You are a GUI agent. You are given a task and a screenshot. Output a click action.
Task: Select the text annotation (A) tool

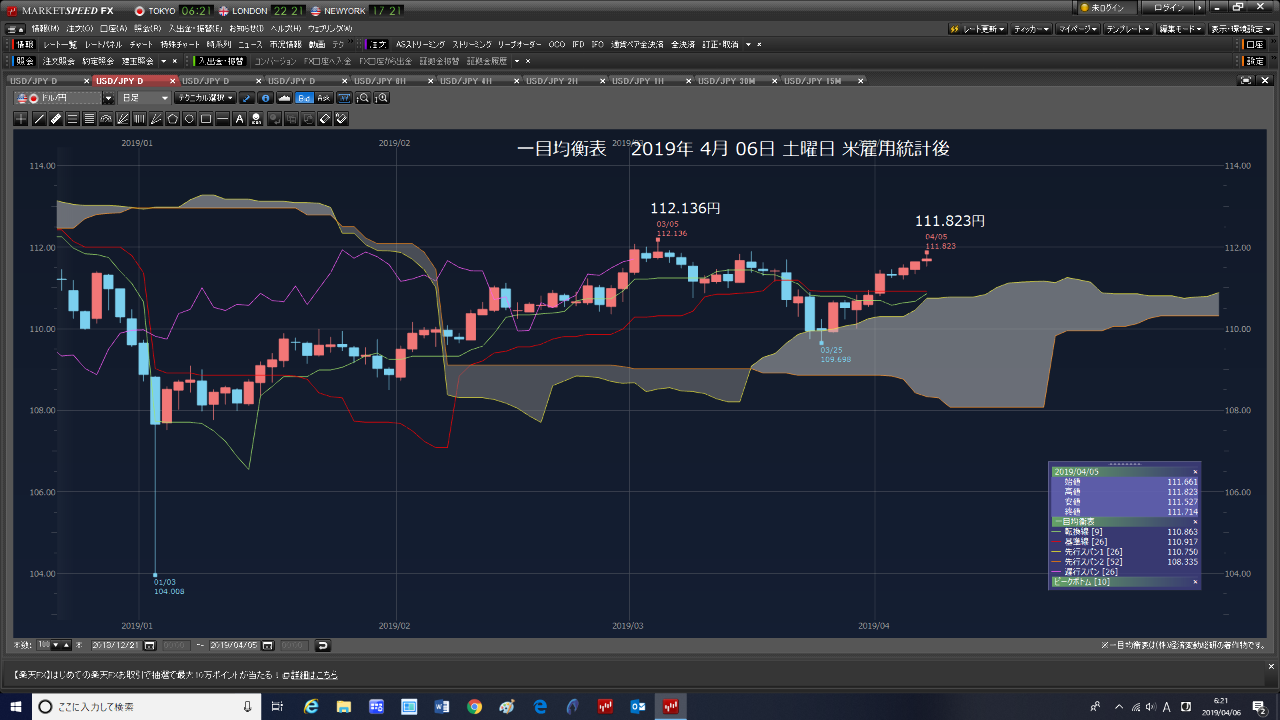(239, 118)
